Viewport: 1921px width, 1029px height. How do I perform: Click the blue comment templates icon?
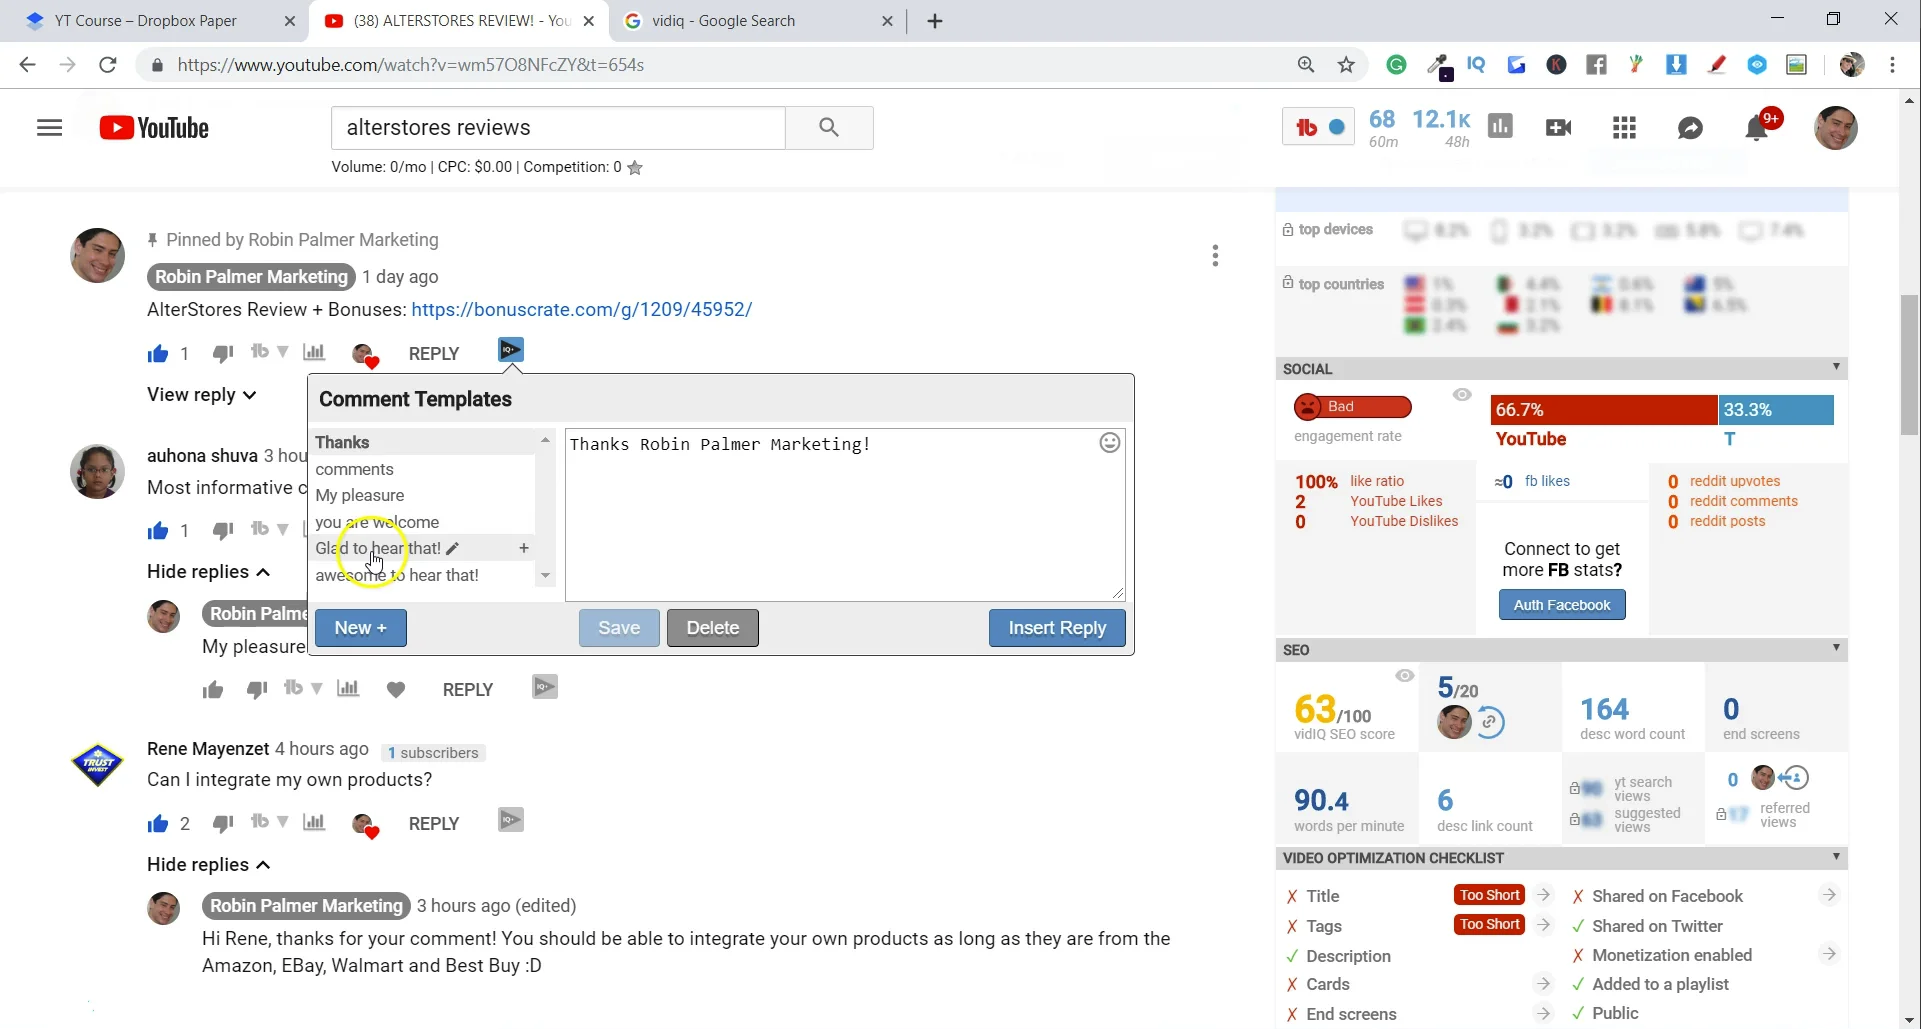pyautogui.click(x=511, y=349)
